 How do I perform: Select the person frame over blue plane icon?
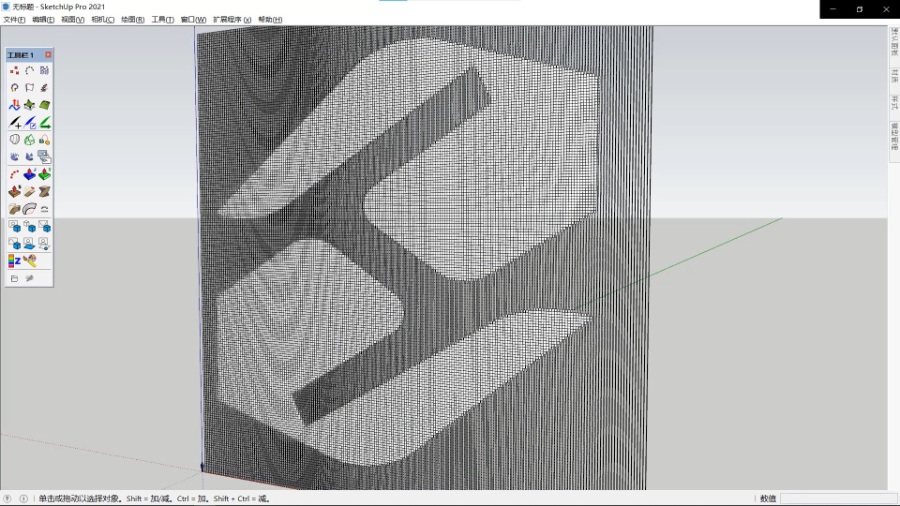click(x=29, y=244)
